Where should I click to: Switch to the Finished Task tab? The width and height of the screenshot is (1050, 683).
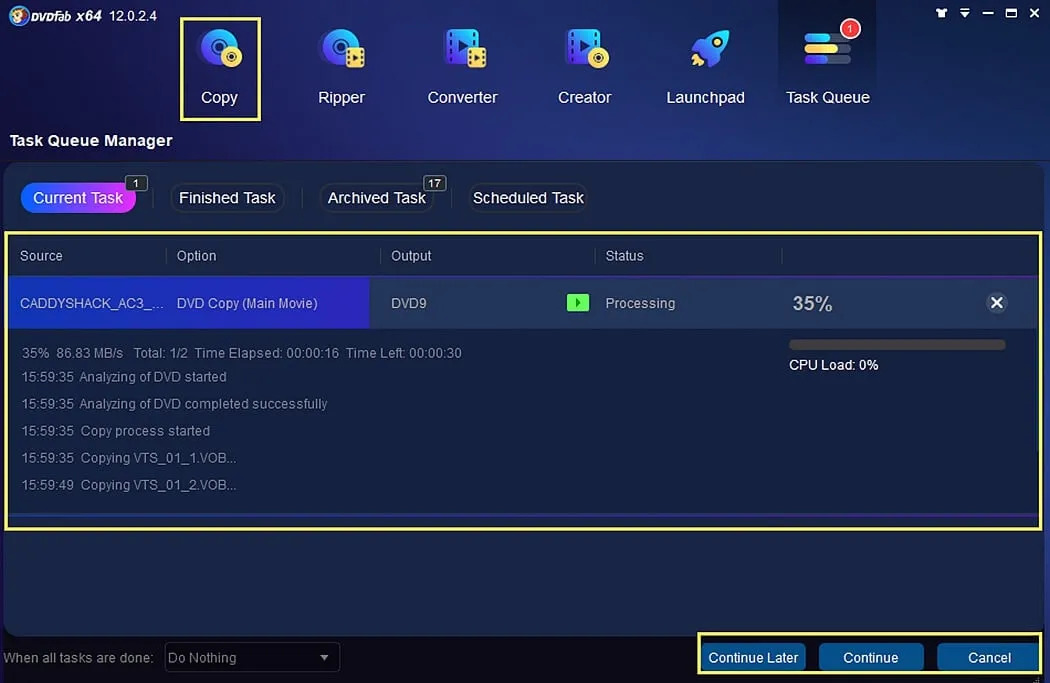(x=227, y=198)
